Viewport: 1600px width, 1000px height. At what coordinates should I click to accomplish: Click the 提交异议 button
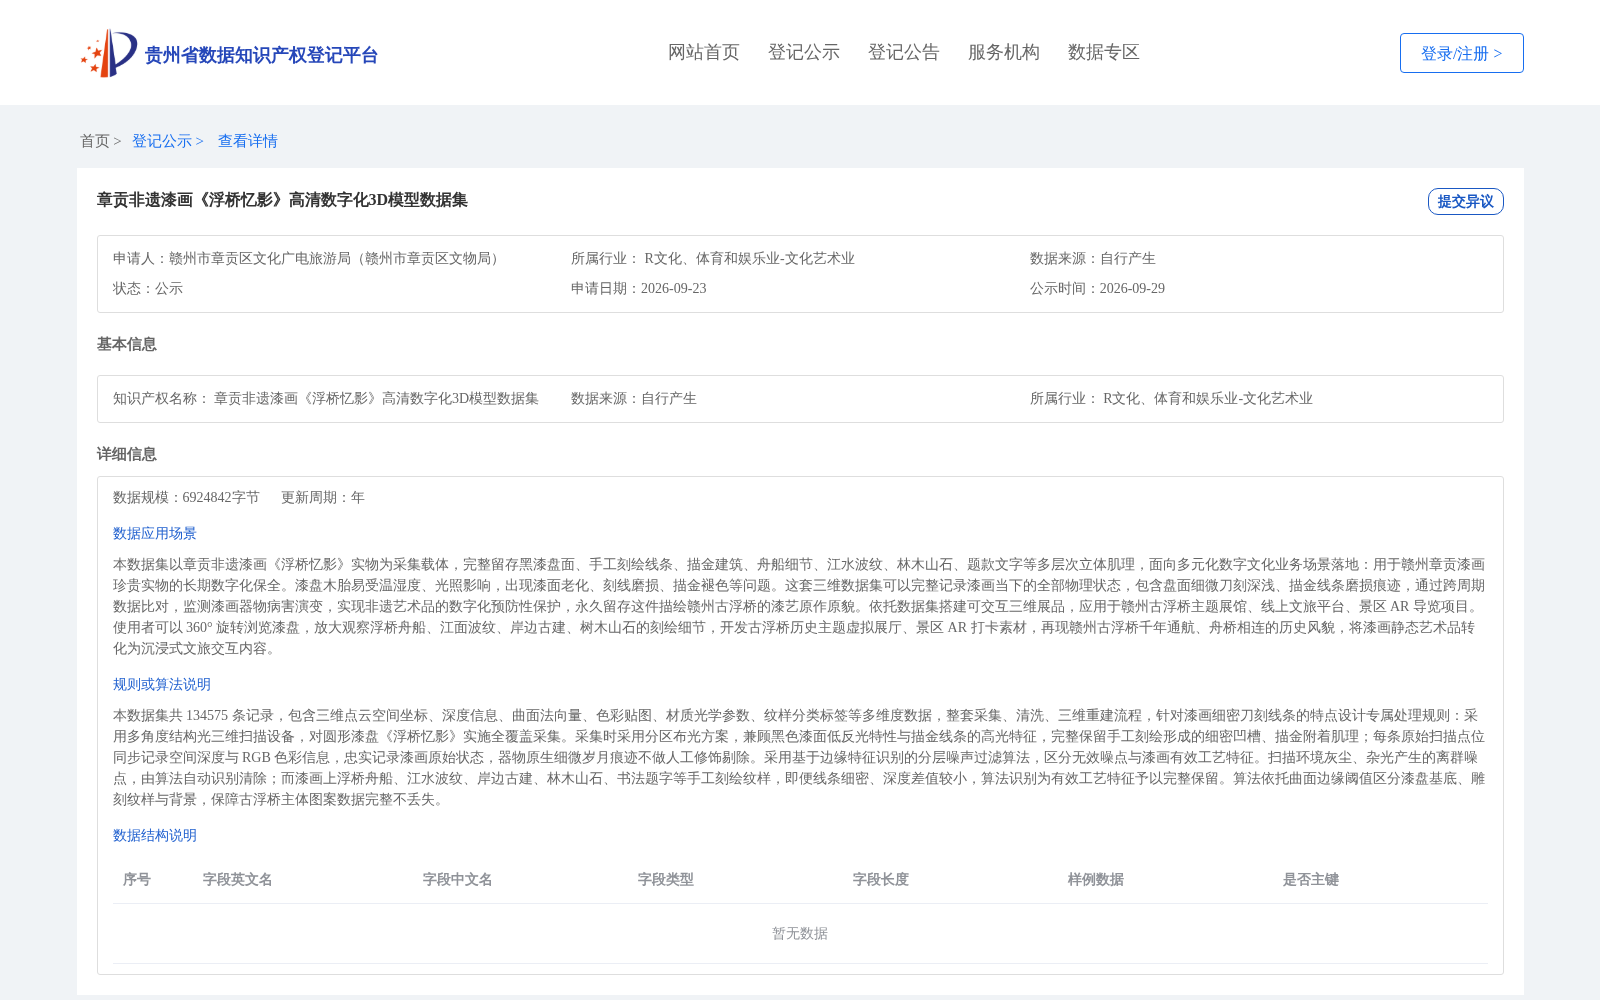(1465, 201)
